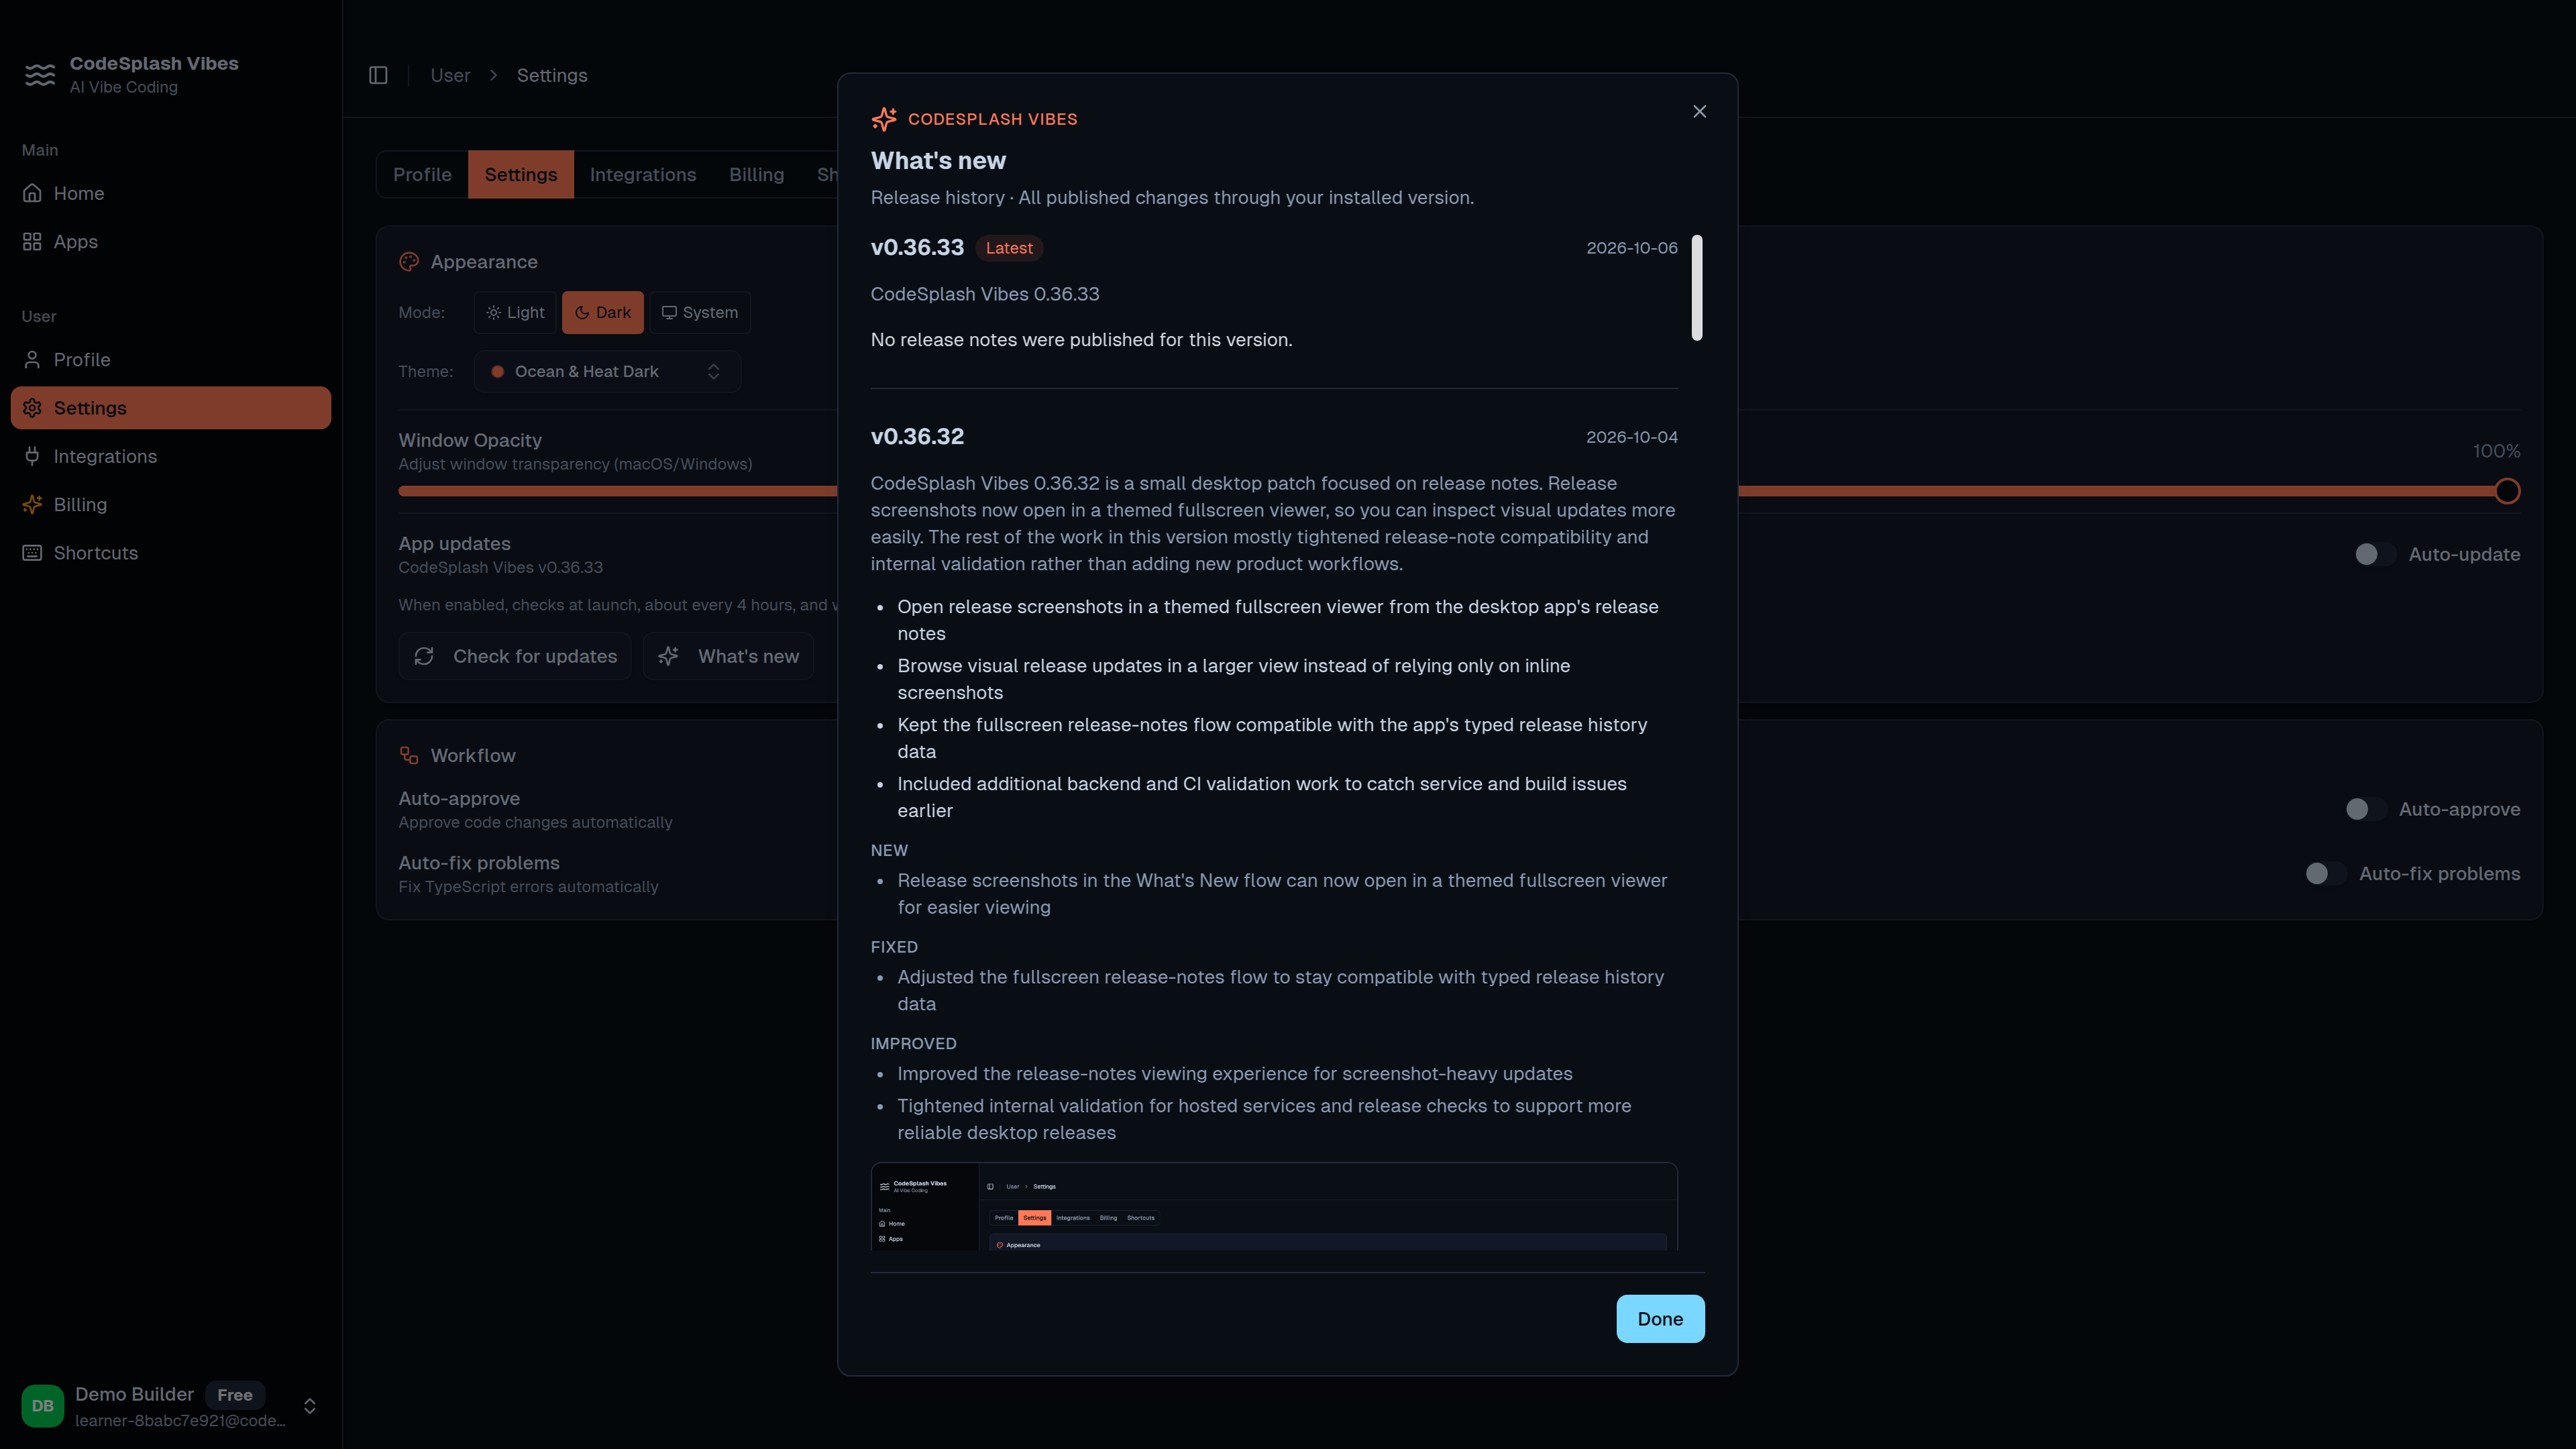Switch to the Billing tab

pyautogui.click(x=756, y=174)
